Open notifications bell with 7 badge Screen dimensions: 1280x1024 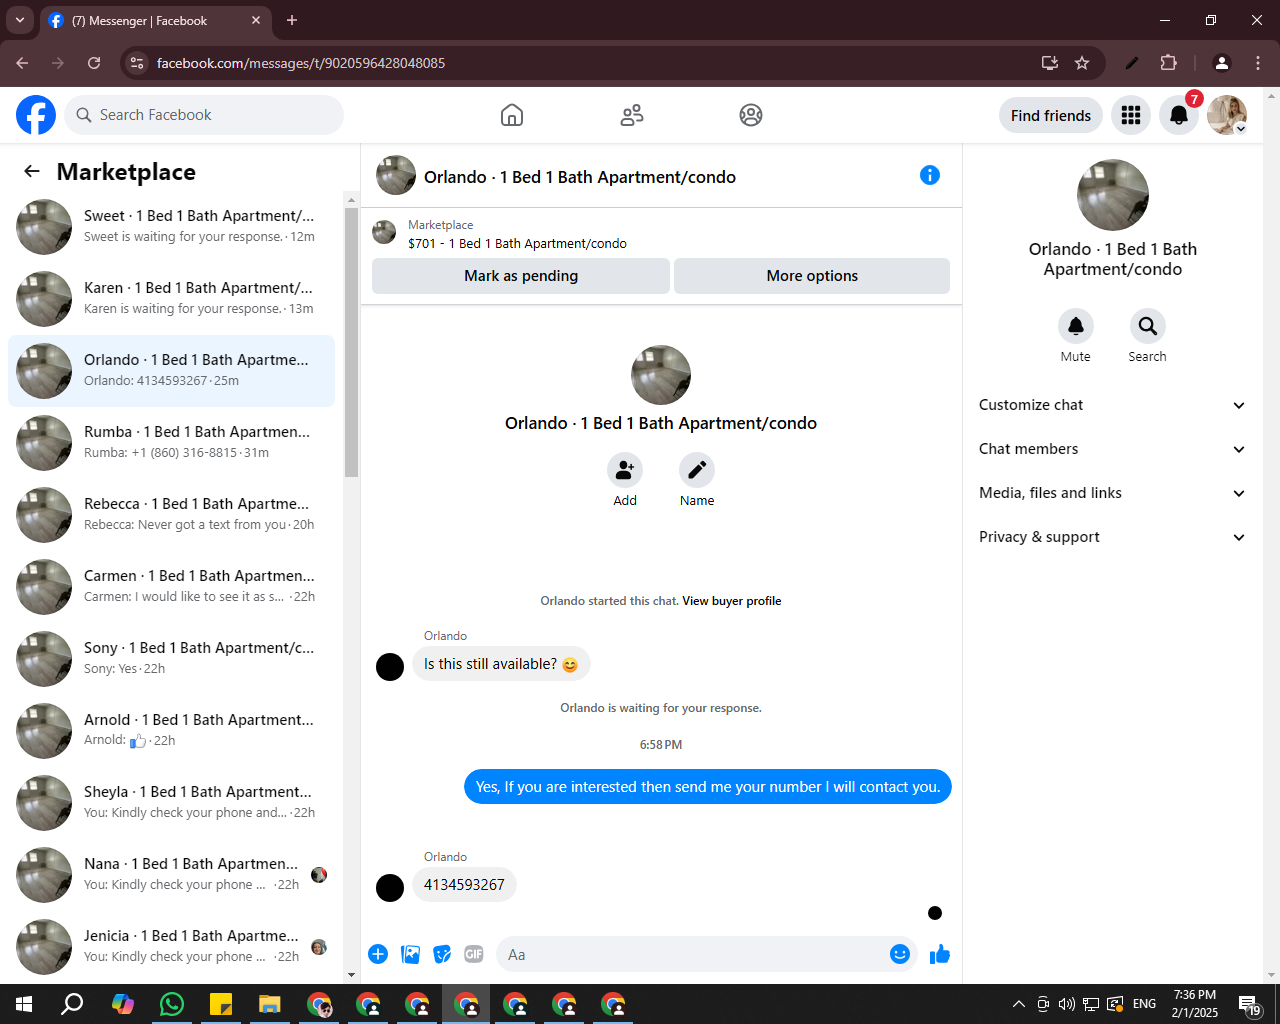pos(1179,115)
